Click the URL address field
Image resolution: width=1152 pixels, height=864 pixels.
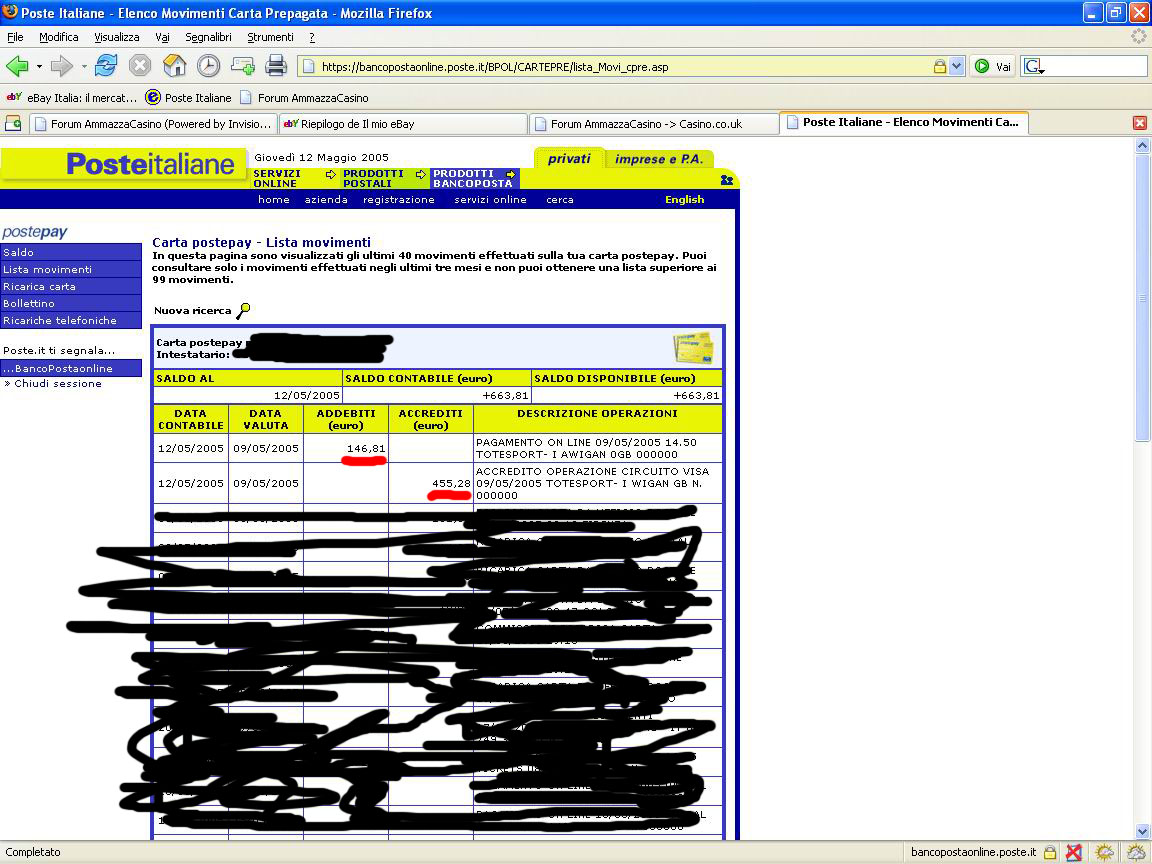624,67
